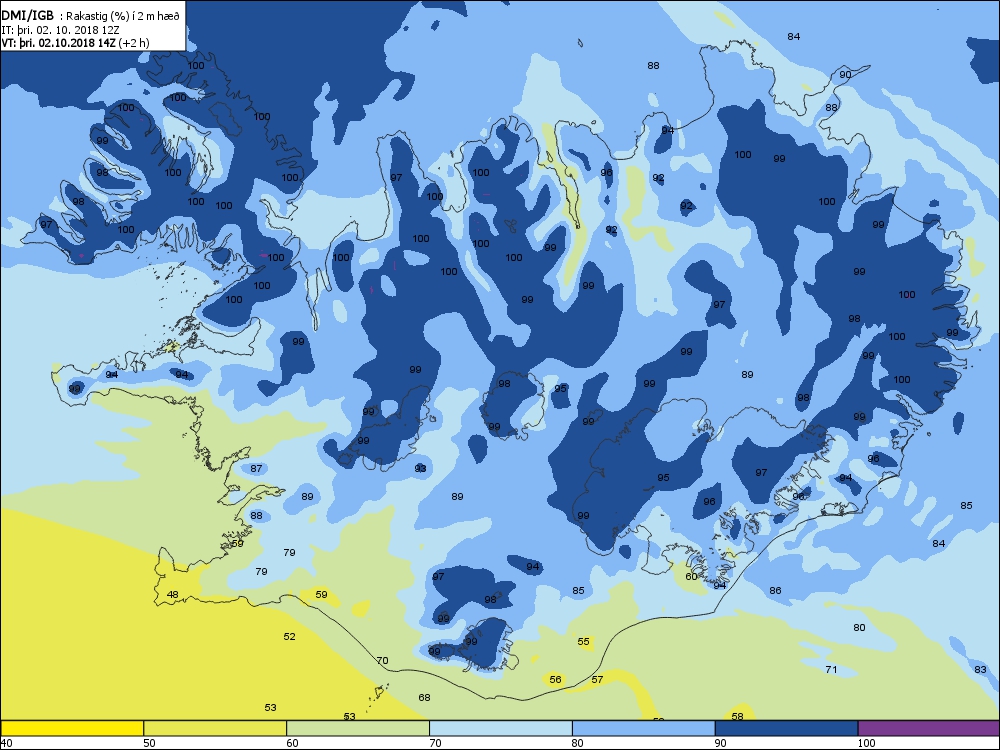Click the dark blue 90–100 legend swatch
The height and width of the screenshot is (750, 1000).
[786, 728]
